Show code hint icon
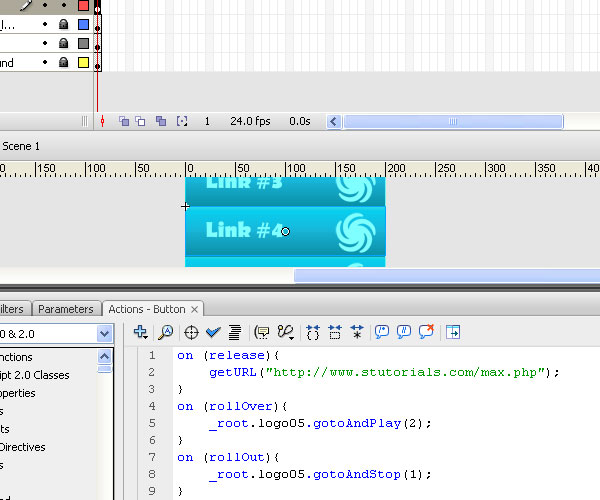This screenshot has height=500, width=600. pos(262,332)
